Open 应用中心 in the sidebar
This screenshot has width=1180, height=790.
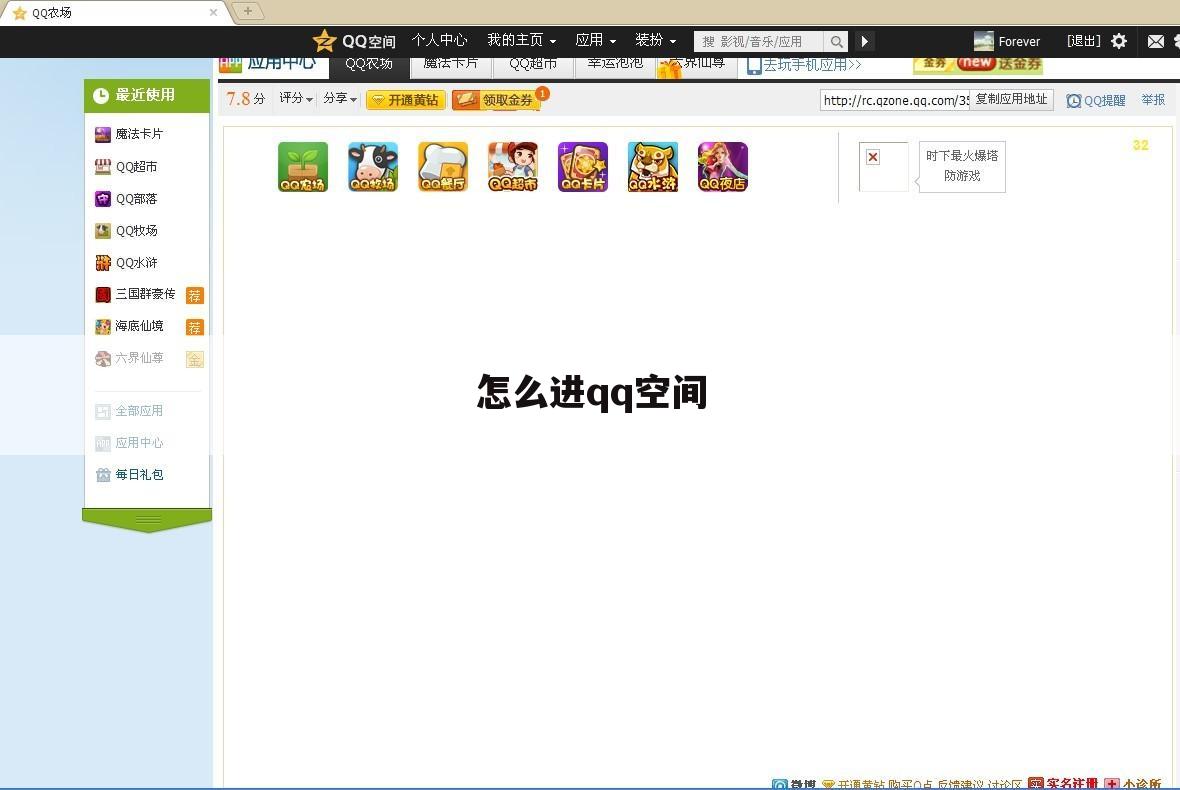pyautogui.click(x=129, y=442)
